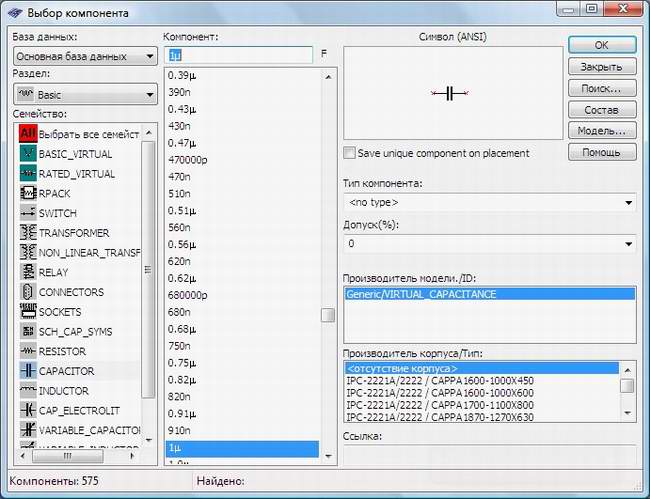
Task: Select footprint CAPPA1600-1000X450
Action: (440, 380)
